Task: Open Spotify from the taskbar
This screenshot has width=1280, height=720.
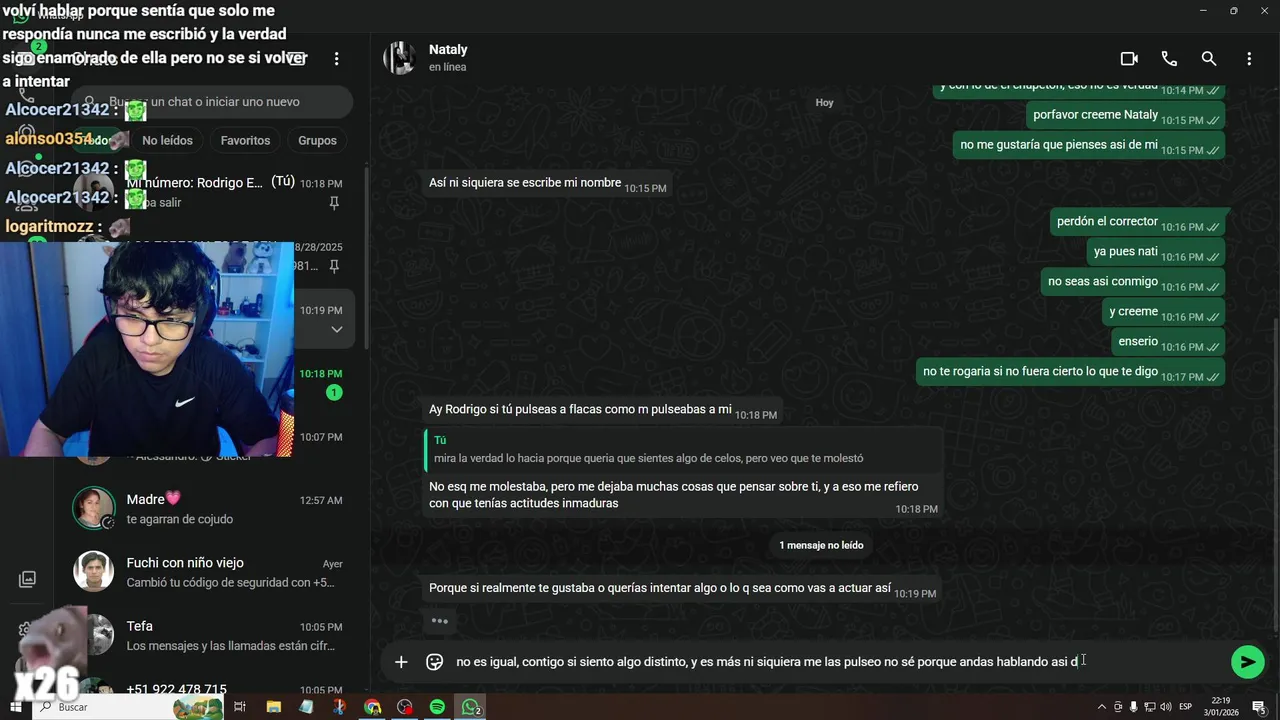Action: coord(437,707)
